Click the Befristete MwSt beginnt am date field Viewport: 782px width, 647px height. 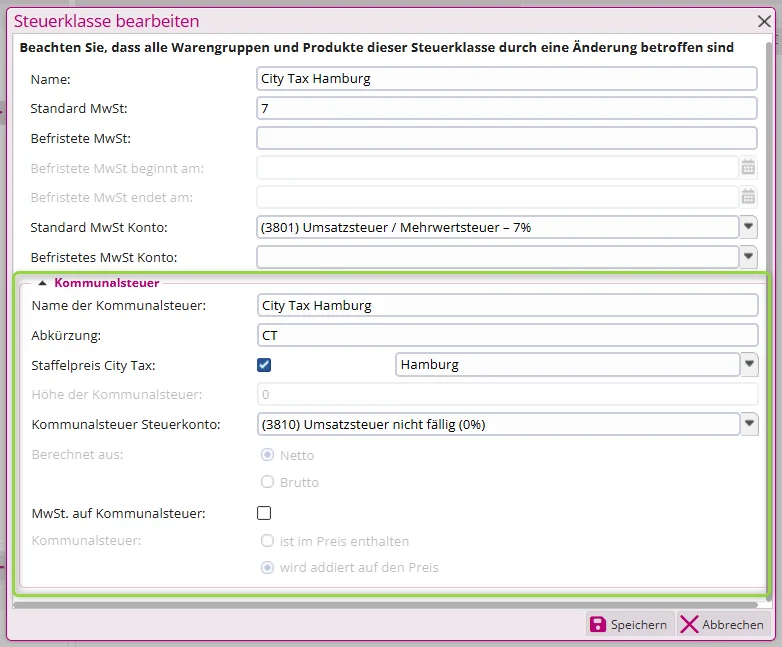(498, 168)
